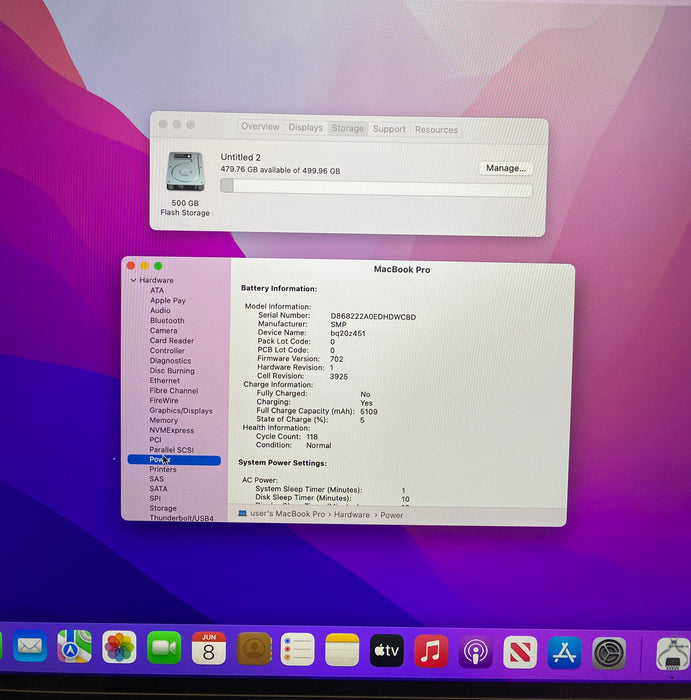The image size is (691, 700).
Task: Open the Resources tab
Action: (436, 130)
